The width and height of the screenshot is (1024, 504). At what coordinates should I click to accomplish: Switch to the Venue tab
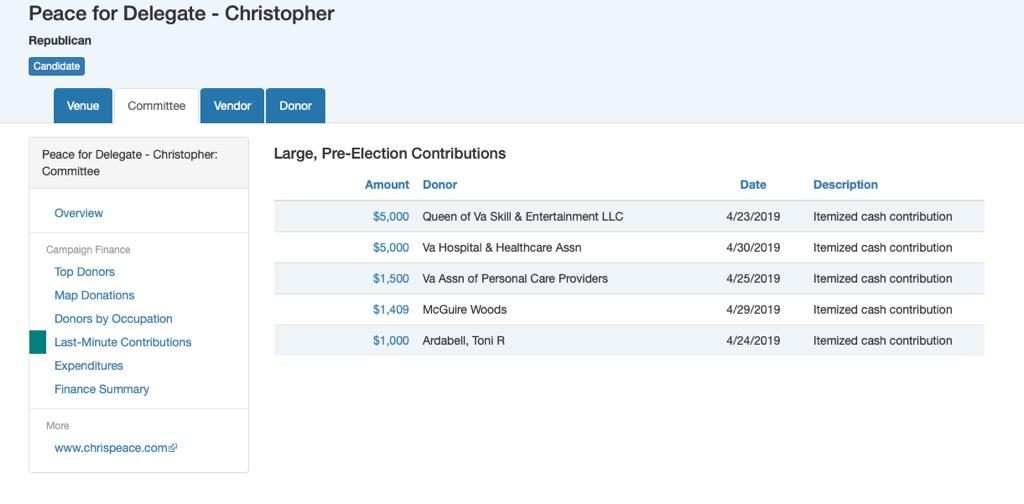[83, 106]
